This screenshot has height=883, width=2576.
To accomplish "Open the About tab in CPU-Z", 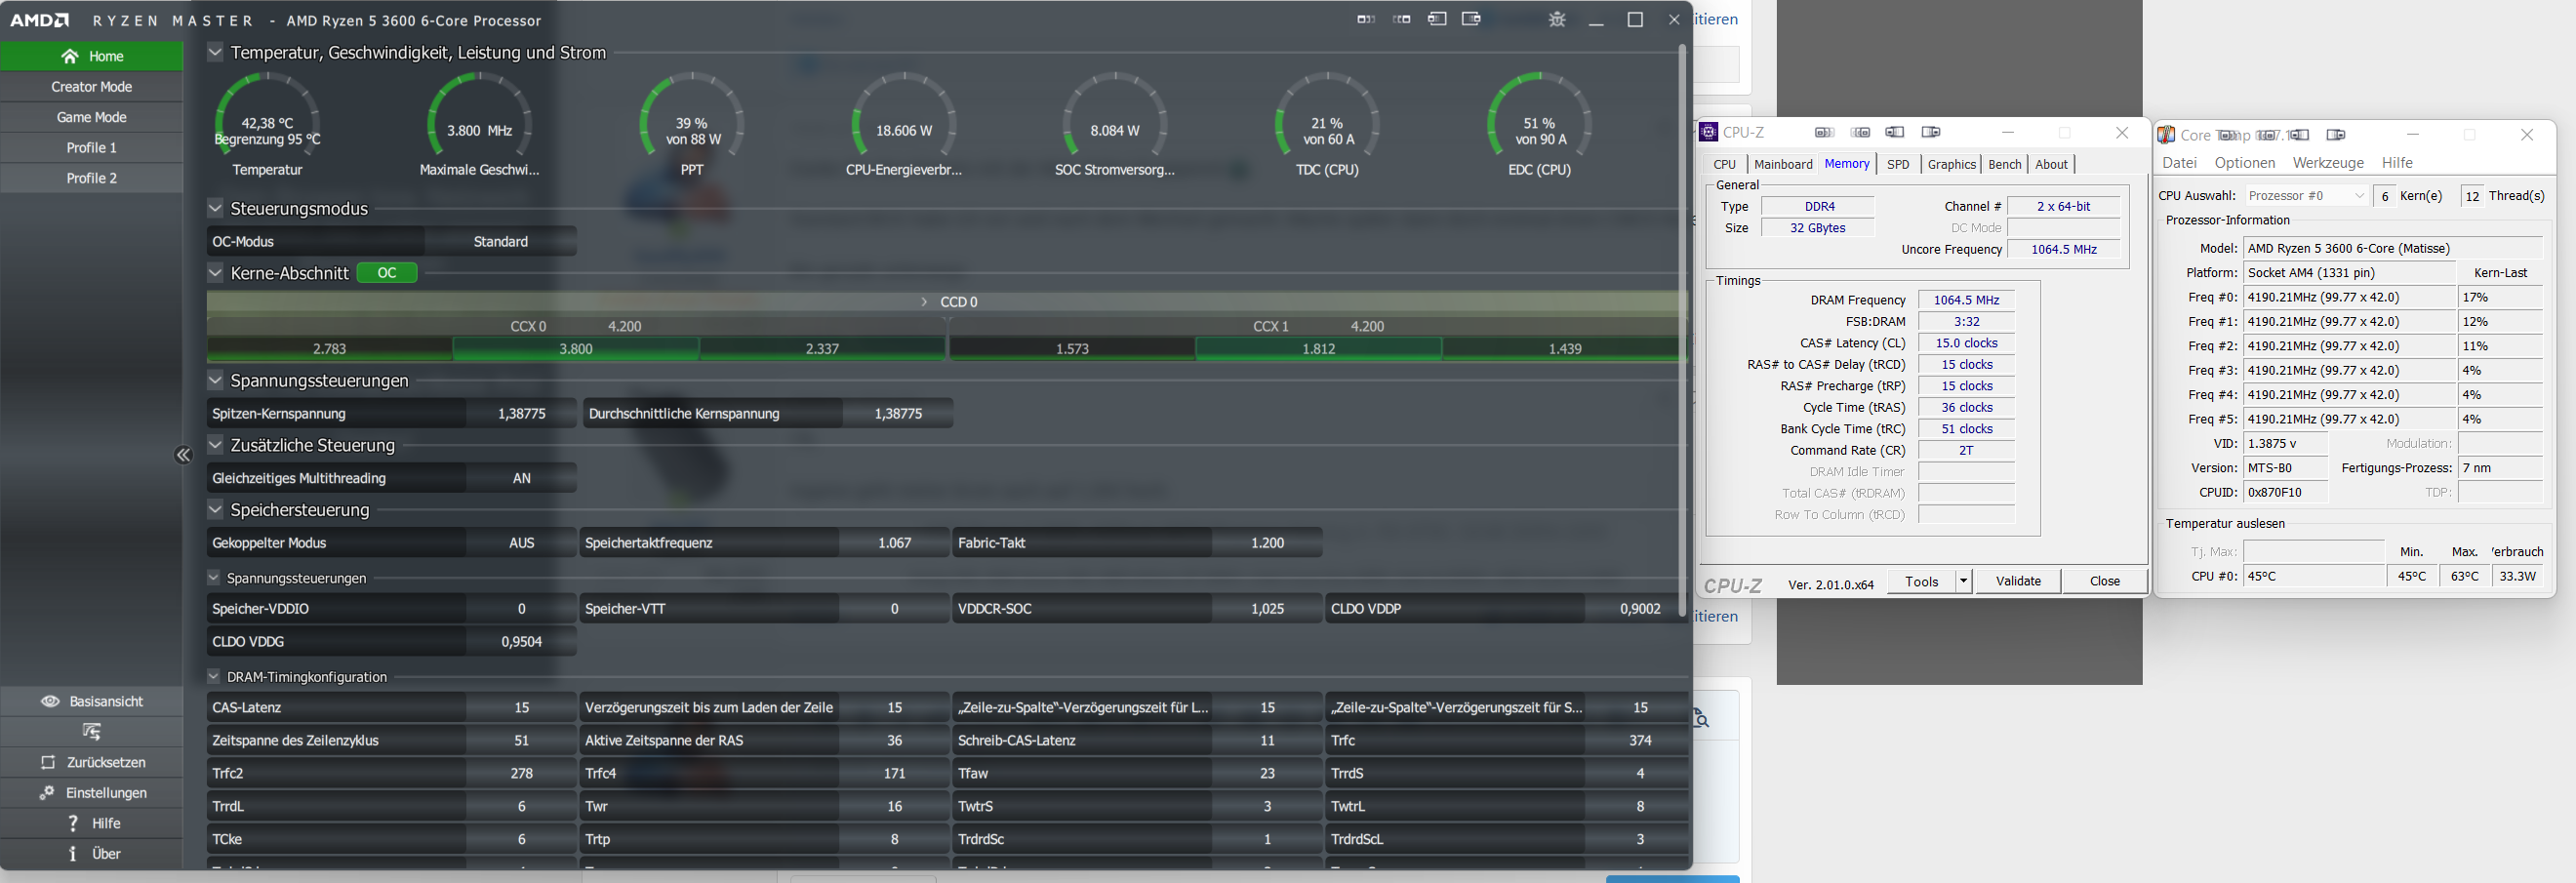I will click(x=2051, y=164).
